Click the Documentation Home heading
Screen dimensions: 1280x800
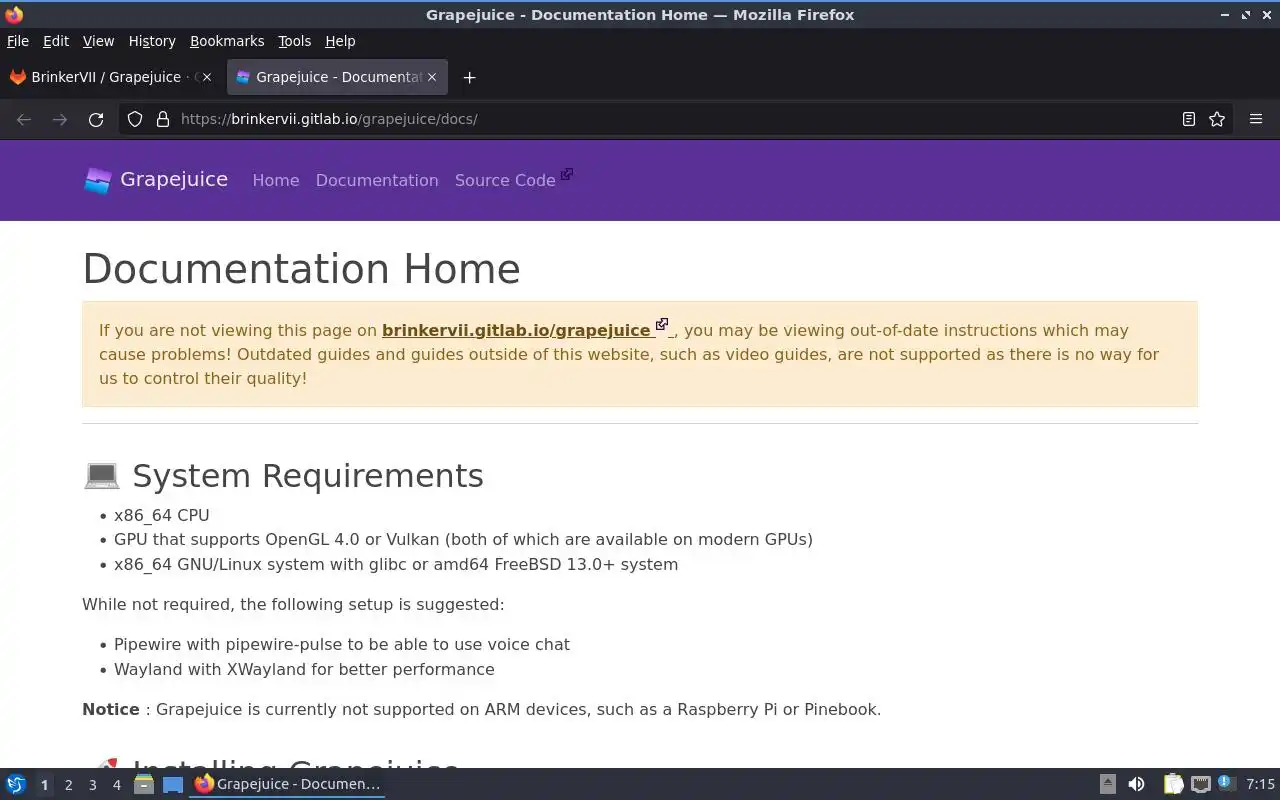(x=301, y=269)
